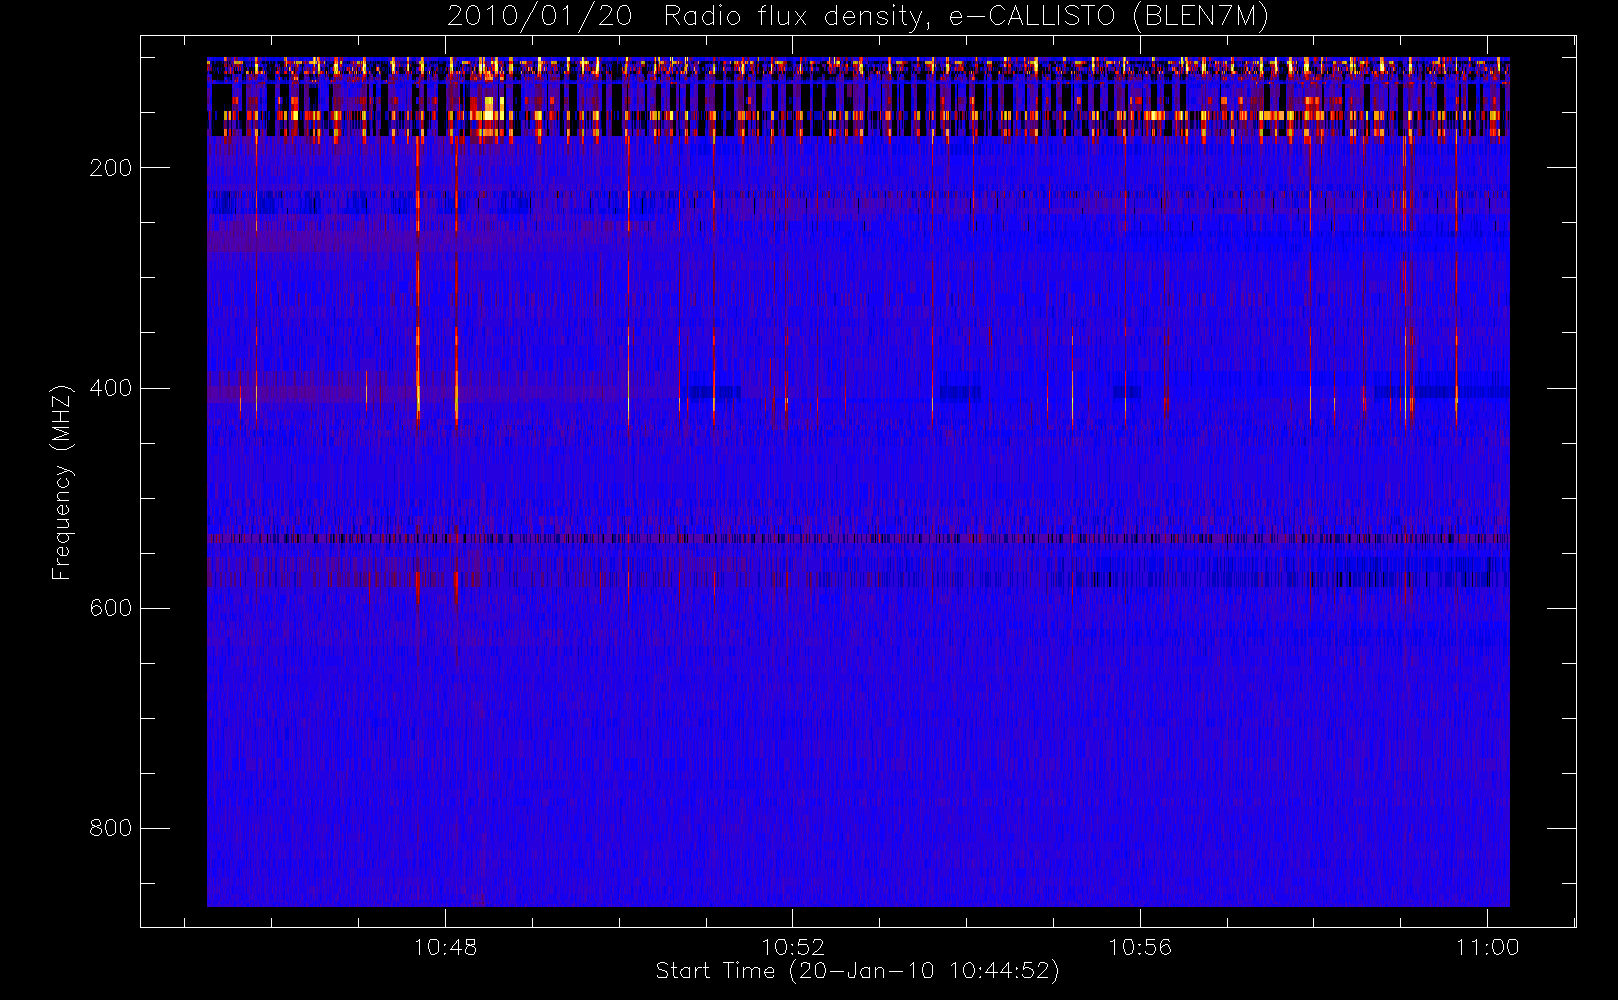Click the 'Frequency (MHZ)' axis label

click(62, 482)
